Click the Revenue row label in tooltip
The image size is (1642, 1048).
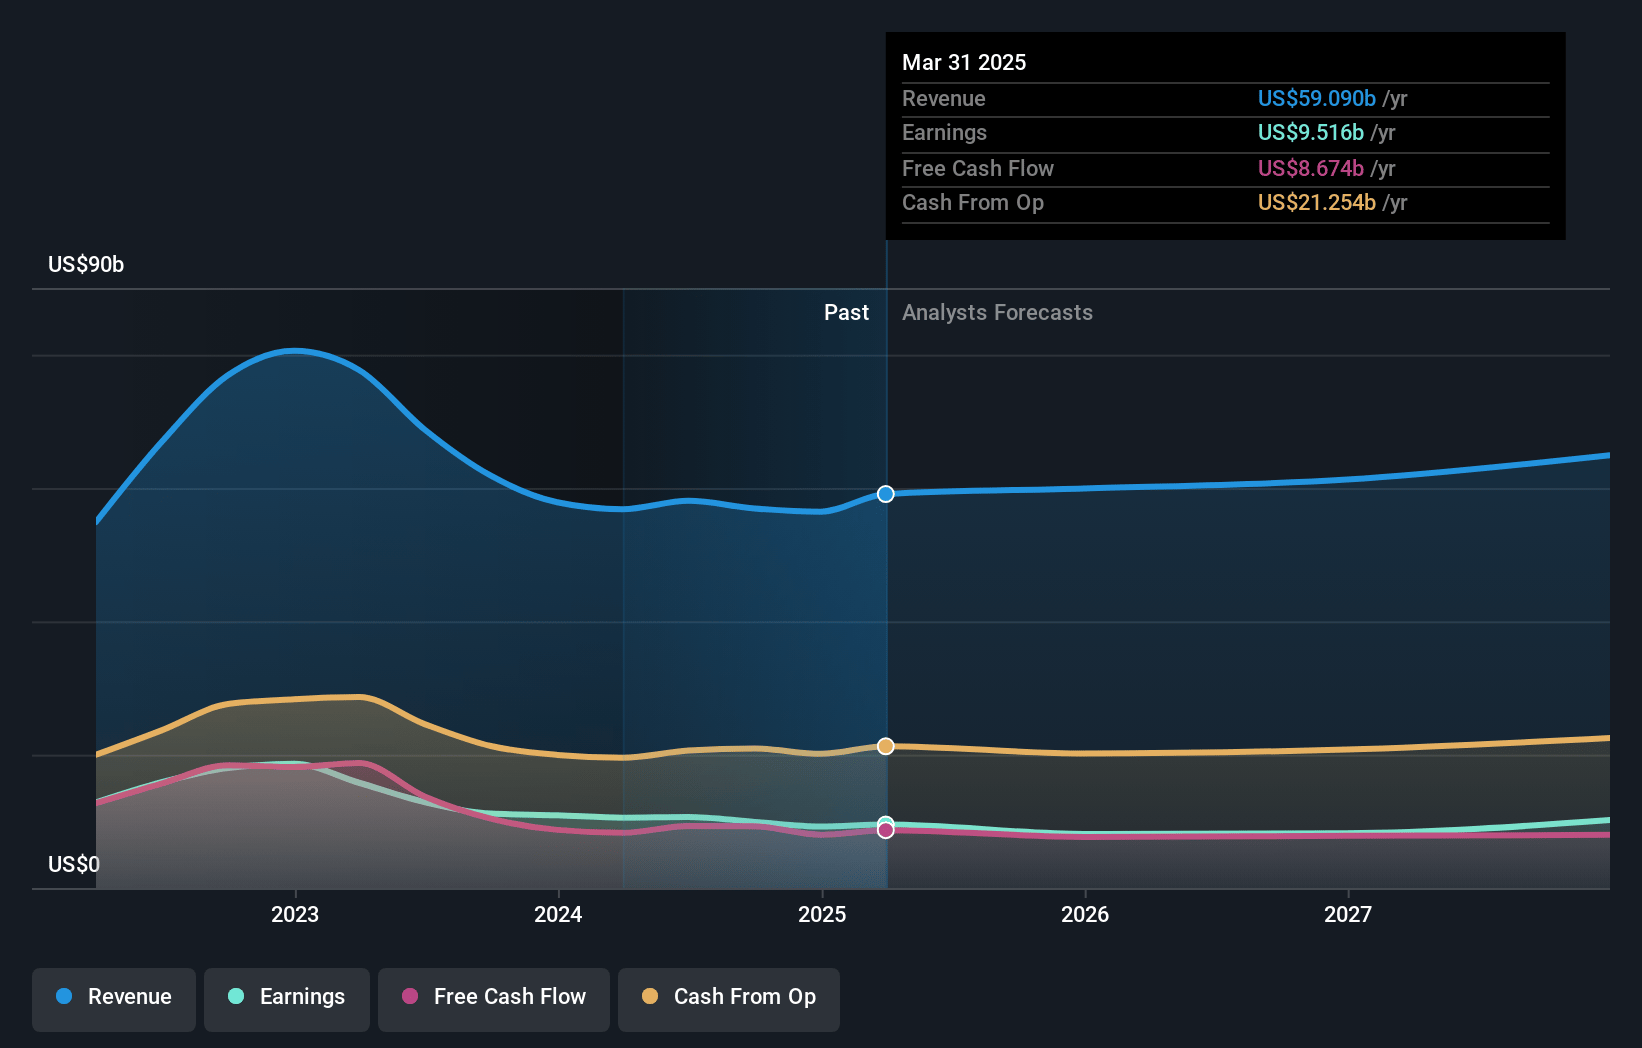pos(944,98)
